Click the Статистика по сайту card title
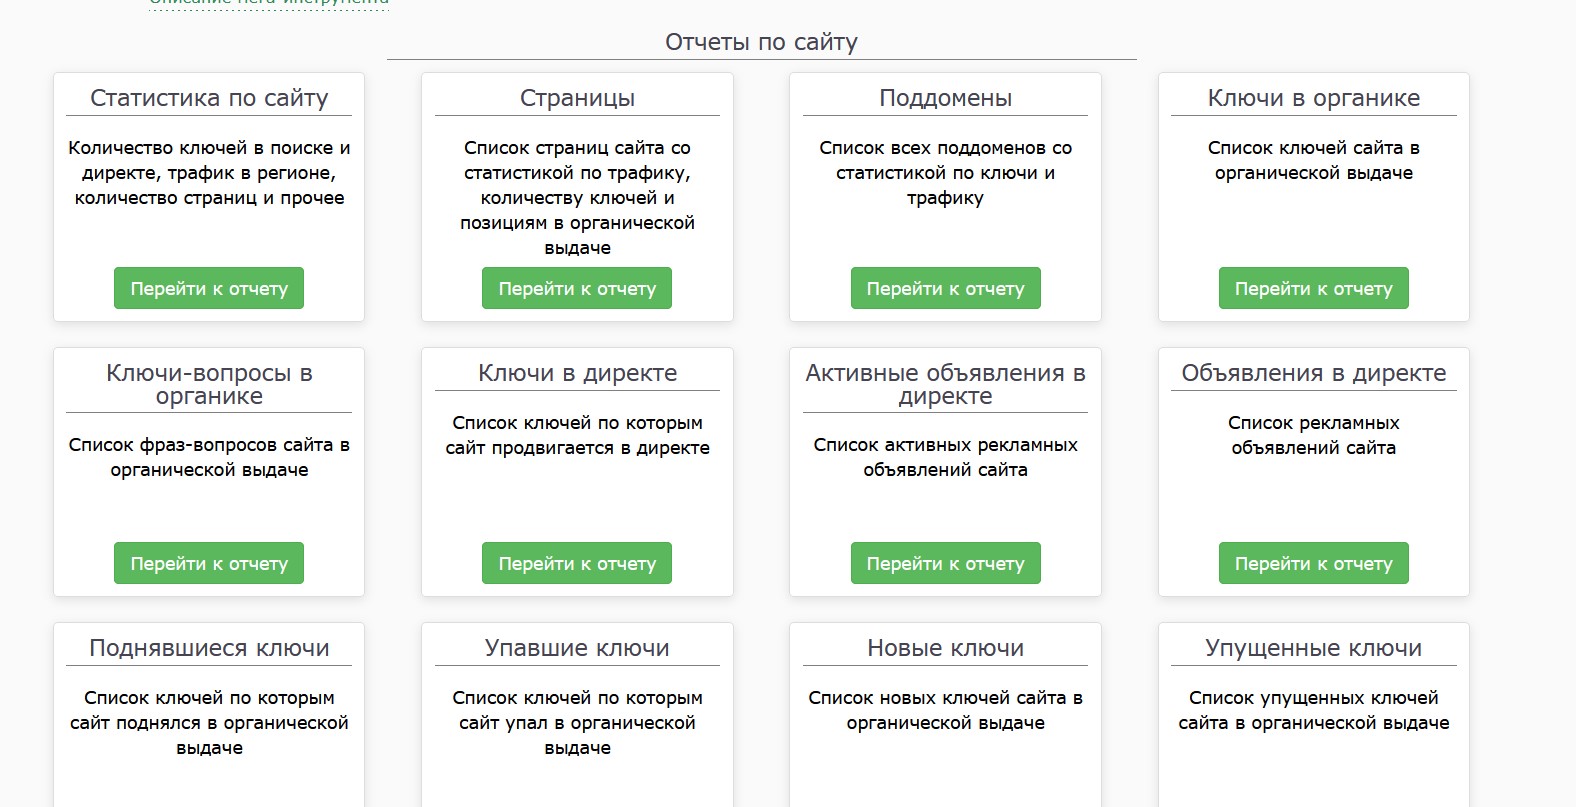Viewport: 1576px width, 807px height. pos(209,98)
